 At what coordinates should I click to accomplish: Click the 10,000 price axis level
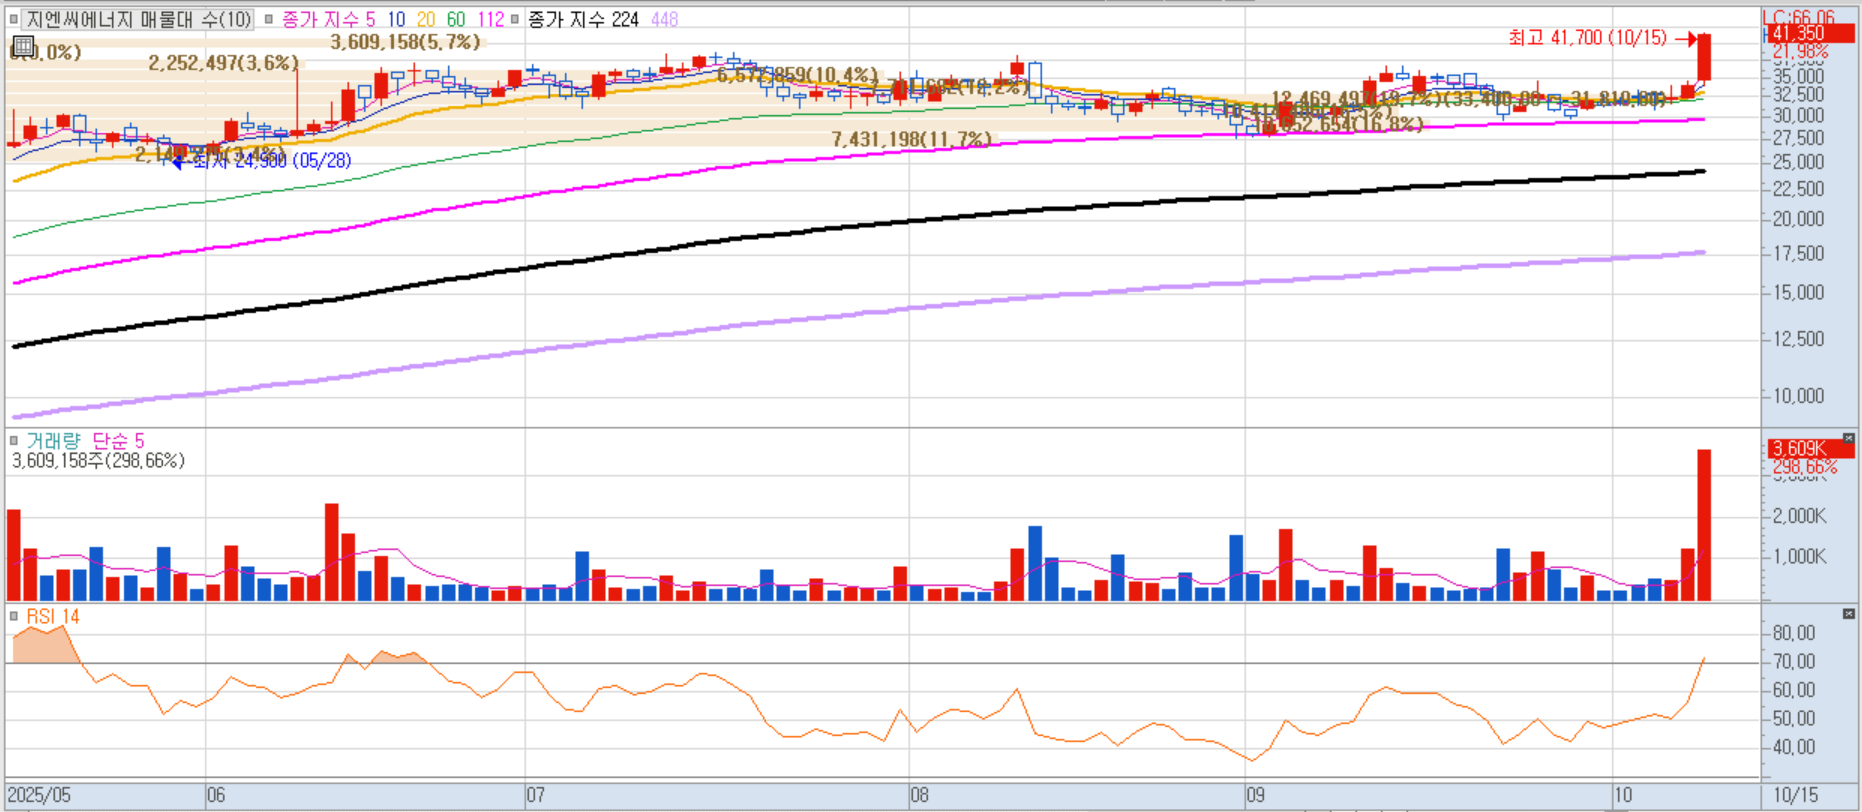1798,396
